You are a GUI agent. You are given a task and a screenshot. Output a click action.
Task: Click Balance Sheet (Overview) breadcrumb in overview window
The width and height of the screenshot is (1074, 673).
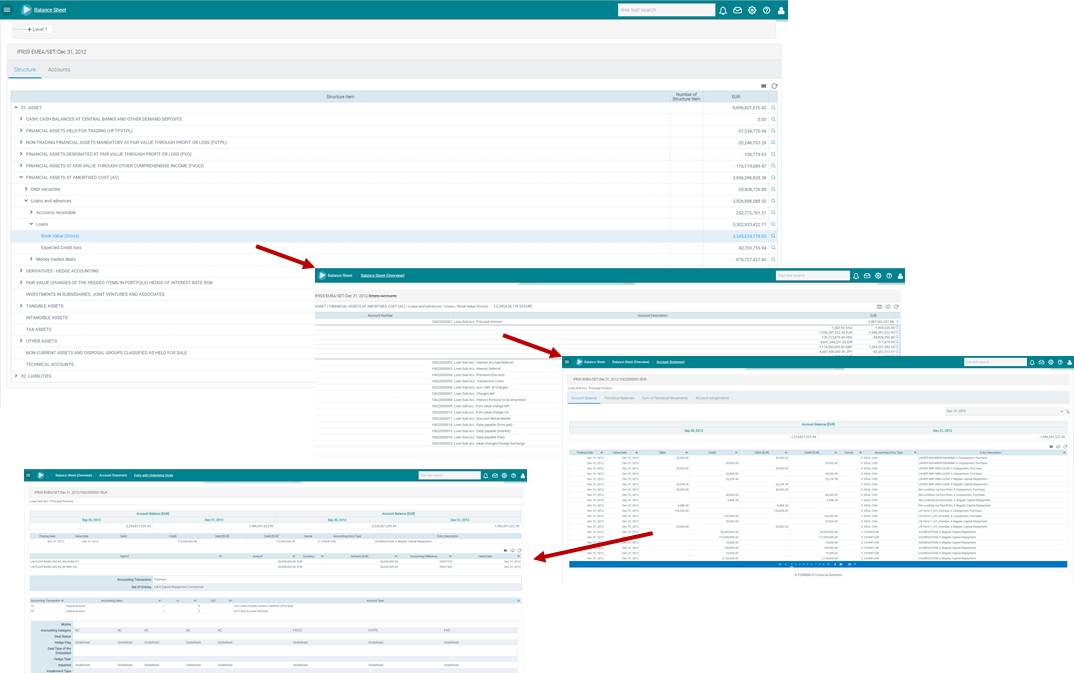pos(383,276)
